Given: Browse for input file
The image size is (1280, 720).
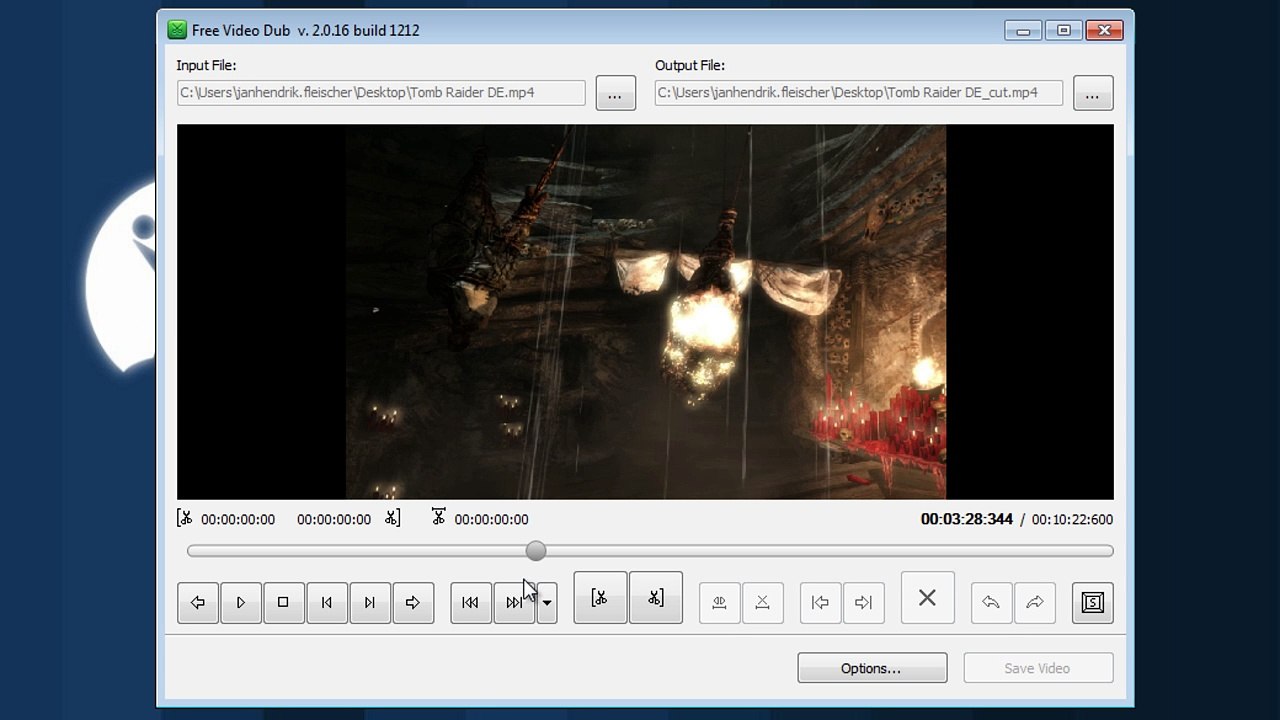Looking at the screenshot, I should pos(615,93).
